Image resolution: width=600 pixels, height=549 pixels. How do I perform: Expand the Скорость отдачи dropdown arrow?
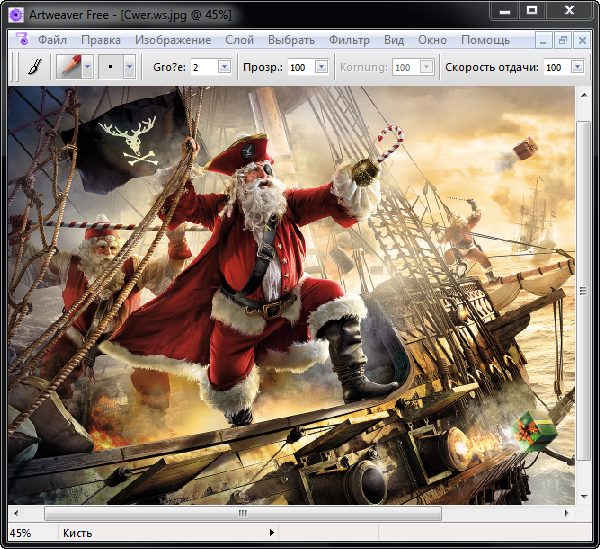(577, 67)
